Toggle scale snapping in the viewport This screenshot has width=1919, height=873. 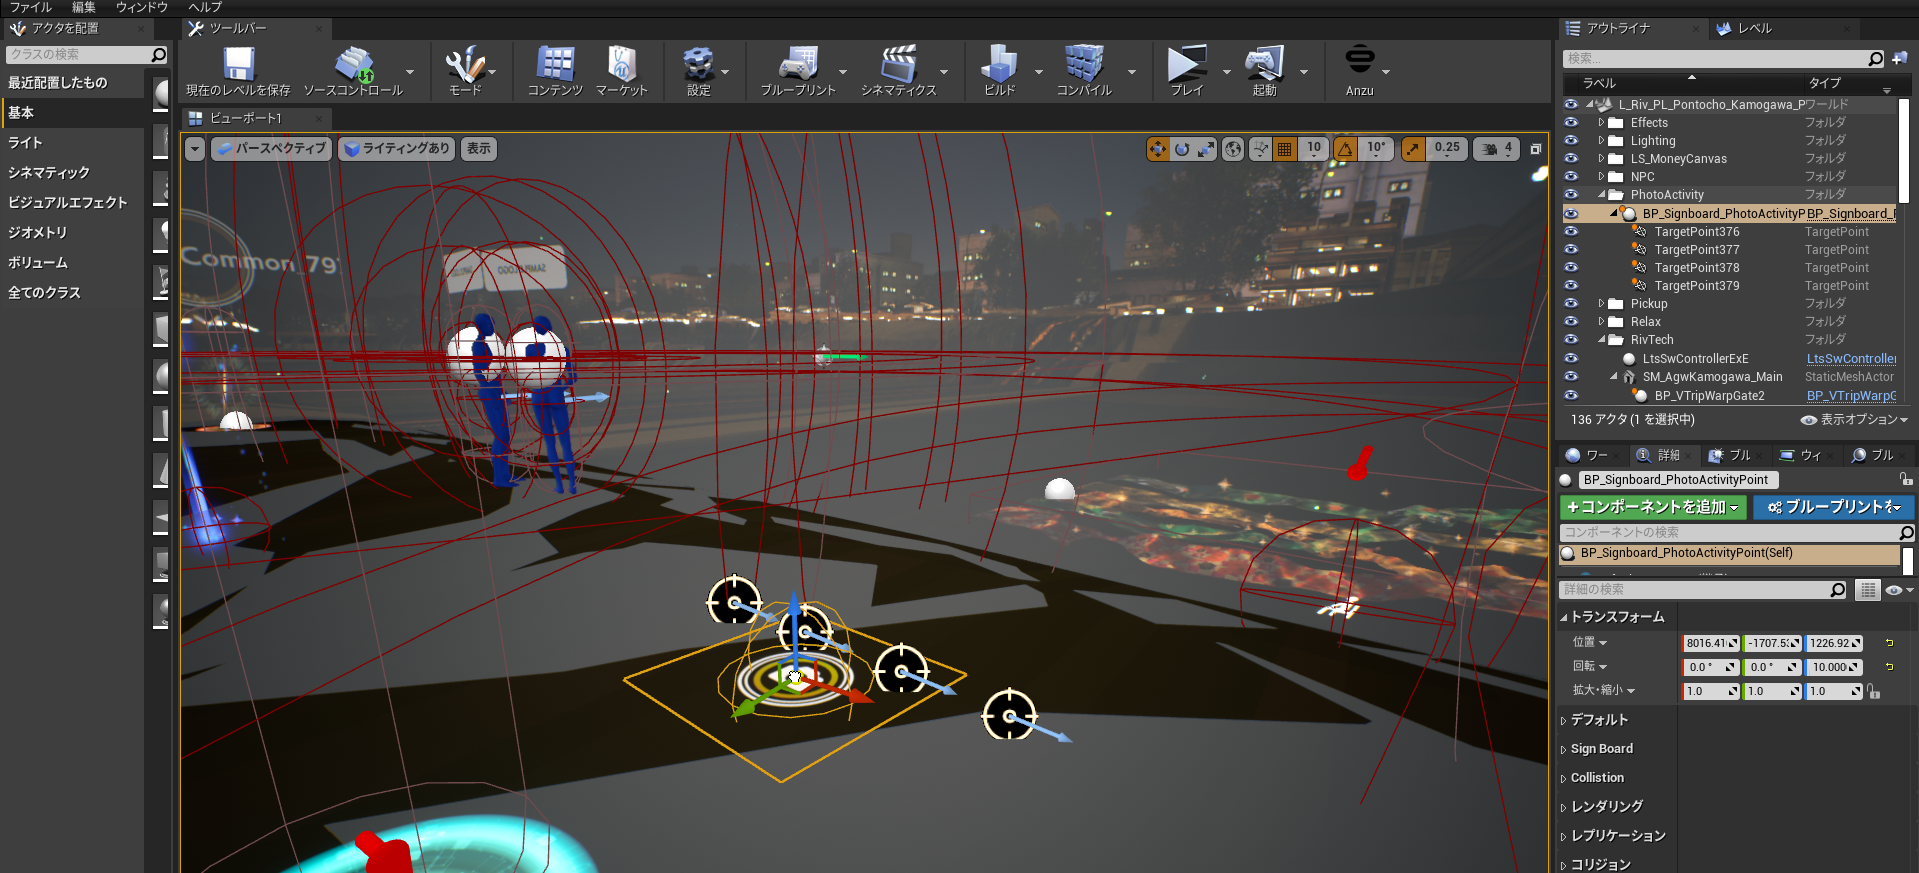(1412, 149)
